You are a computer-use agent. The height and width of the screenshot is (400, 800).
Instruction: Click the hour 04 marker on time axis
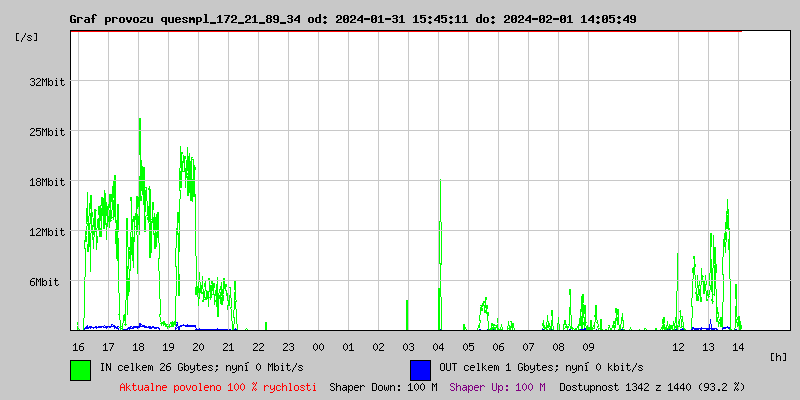(438, 347)
